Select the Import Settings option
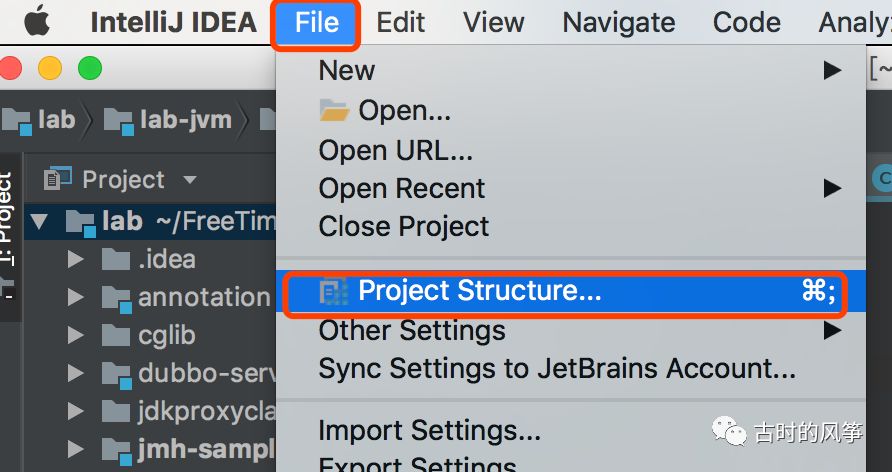Viewport: 892px width, 472px height. [429, 432]
